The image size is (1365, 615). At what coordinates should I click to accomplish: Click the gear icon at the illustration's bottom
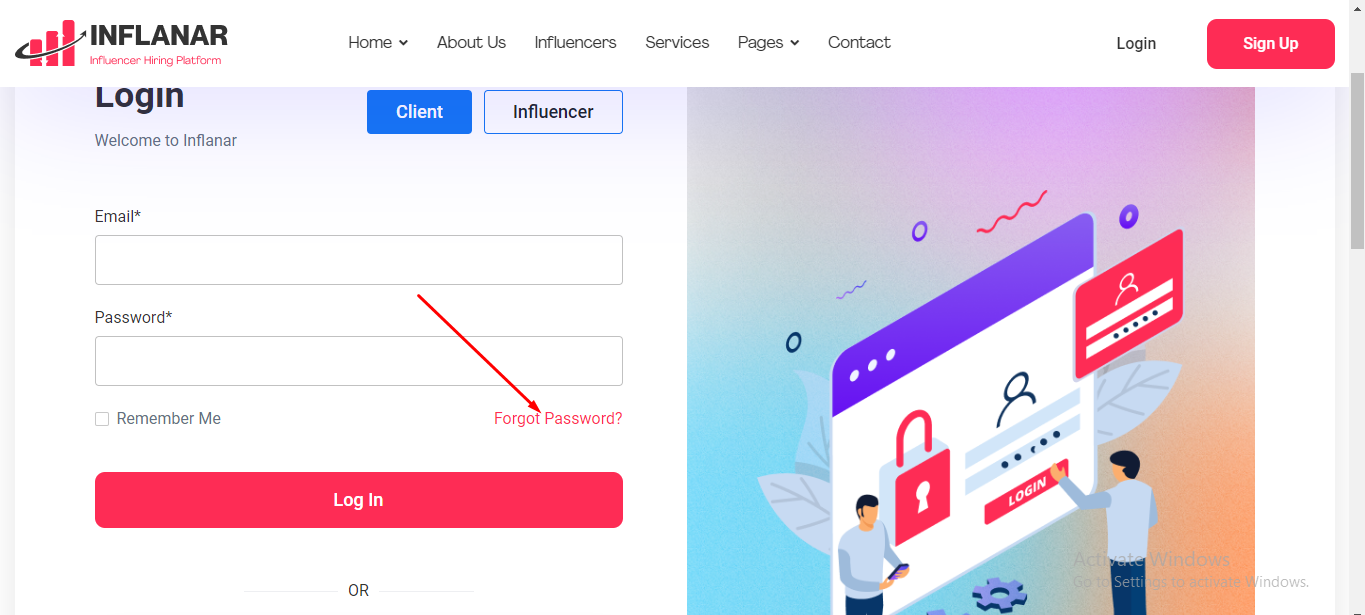999,595
